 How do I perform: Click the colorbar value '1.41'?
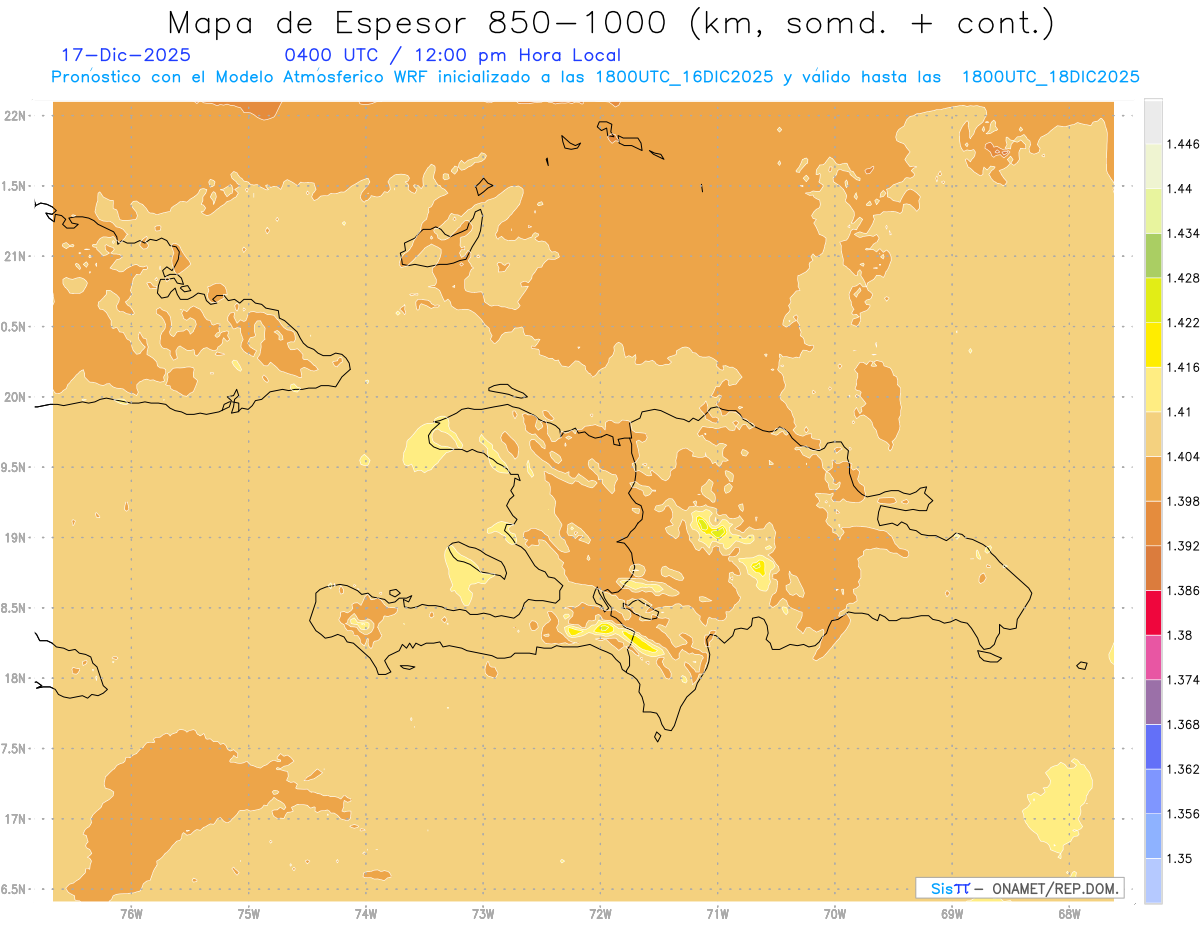click(x=1179, y=412)
